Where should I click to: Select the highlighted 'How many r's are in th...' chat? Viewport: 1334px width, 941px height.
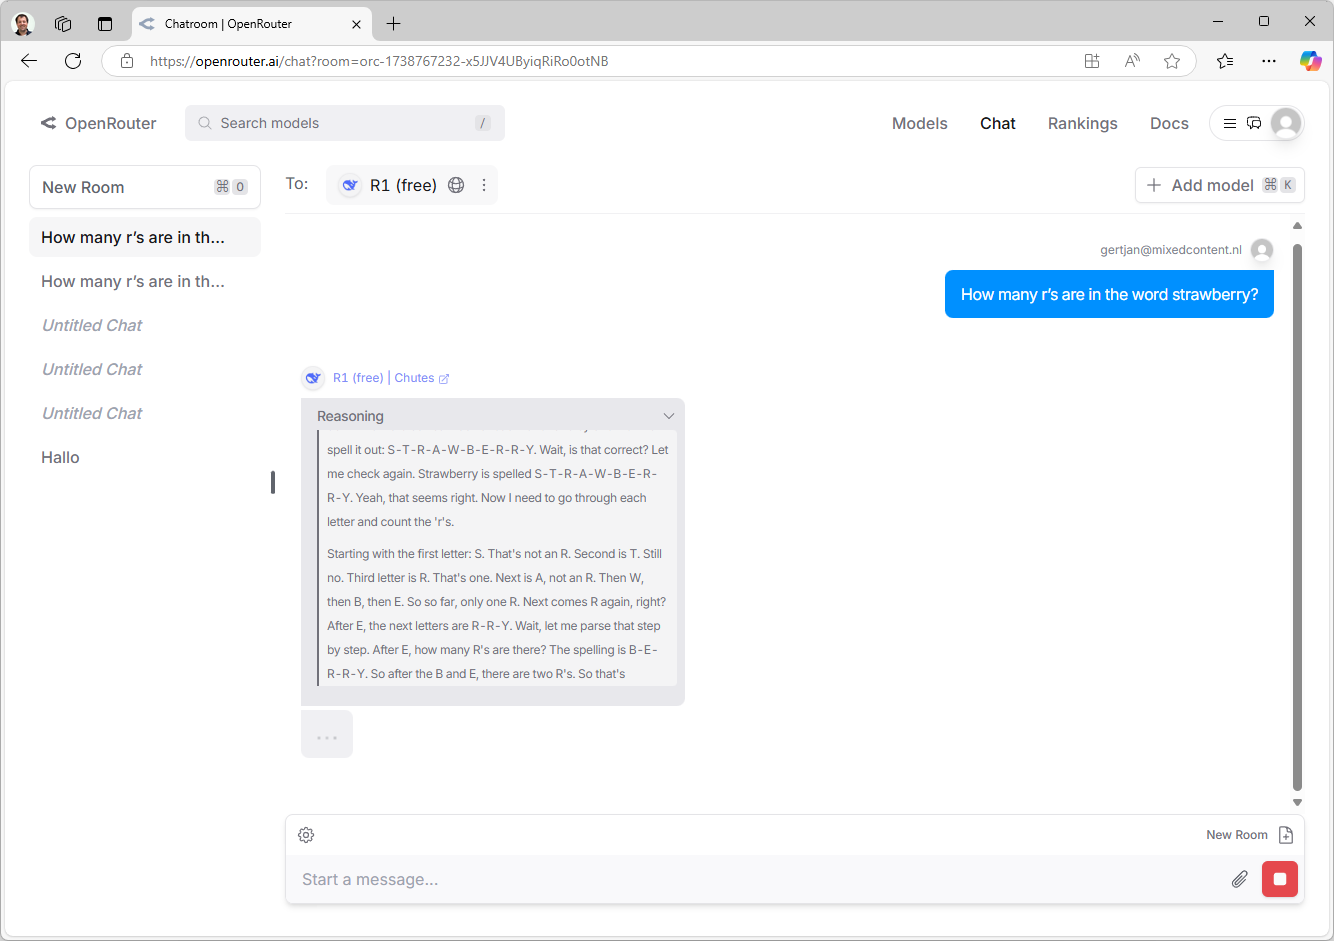pos(145,237)
